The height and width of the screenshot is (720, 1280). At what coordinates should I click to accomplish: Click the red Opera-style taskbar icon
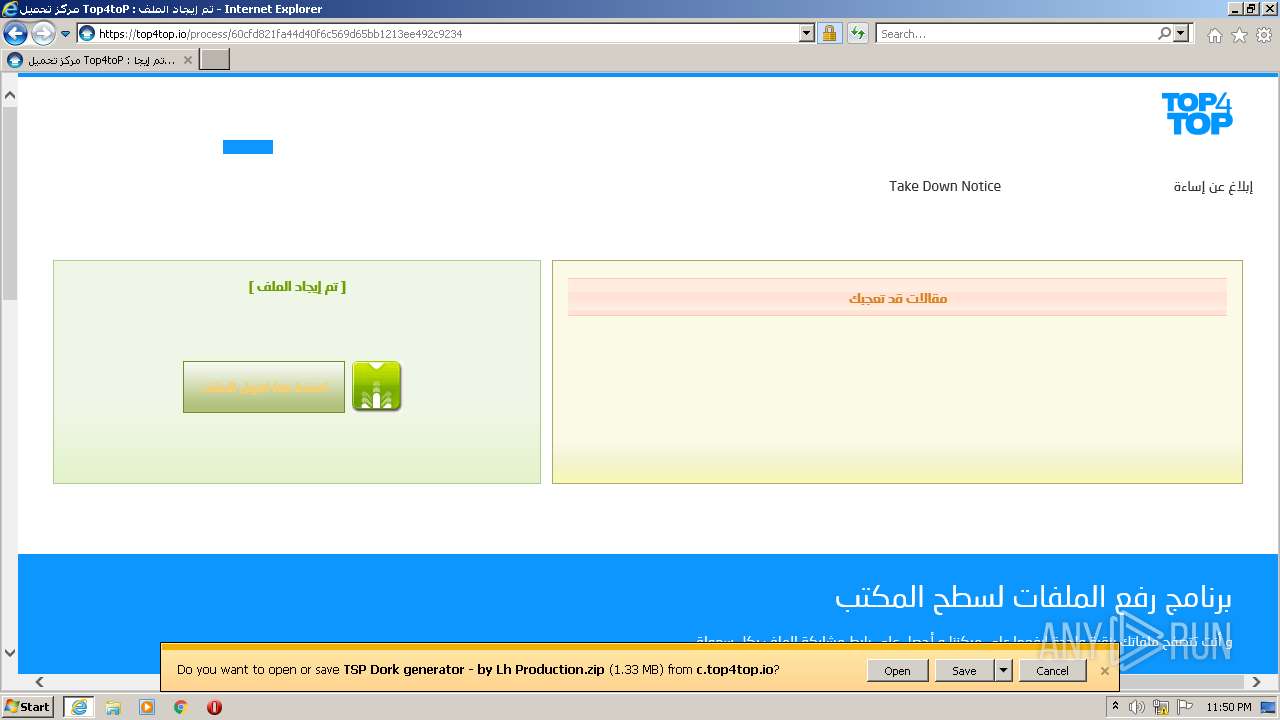214,707
